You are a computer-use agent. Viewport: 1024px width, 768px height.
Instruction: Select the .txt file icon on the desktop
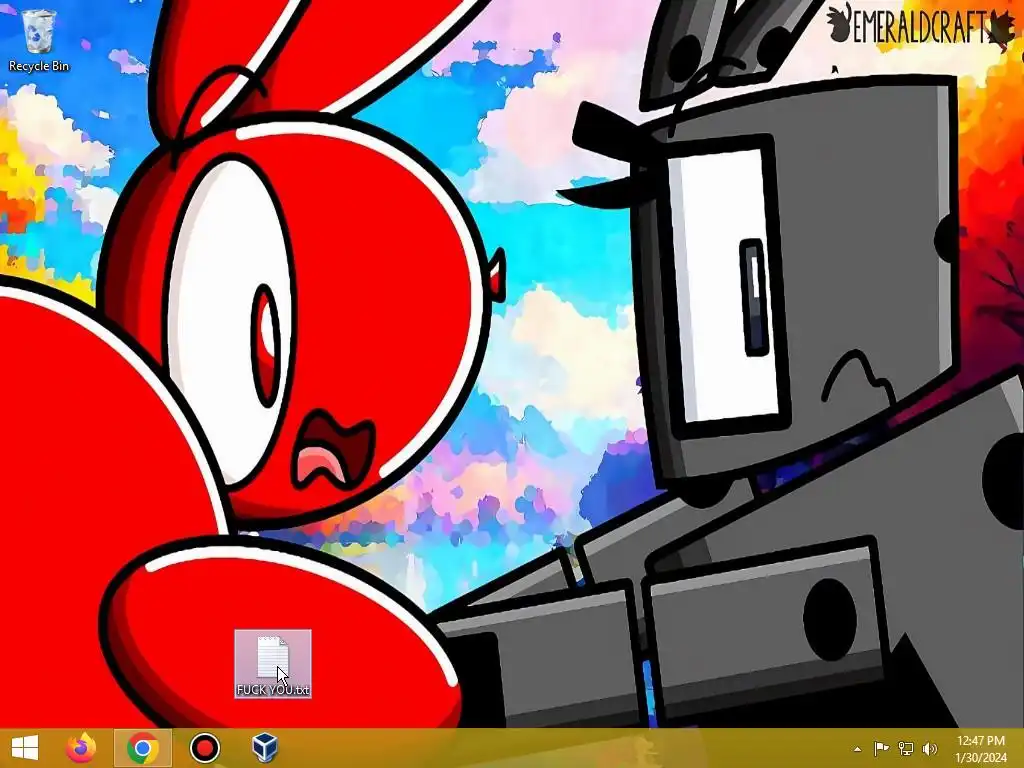click(x=273, y=664)
